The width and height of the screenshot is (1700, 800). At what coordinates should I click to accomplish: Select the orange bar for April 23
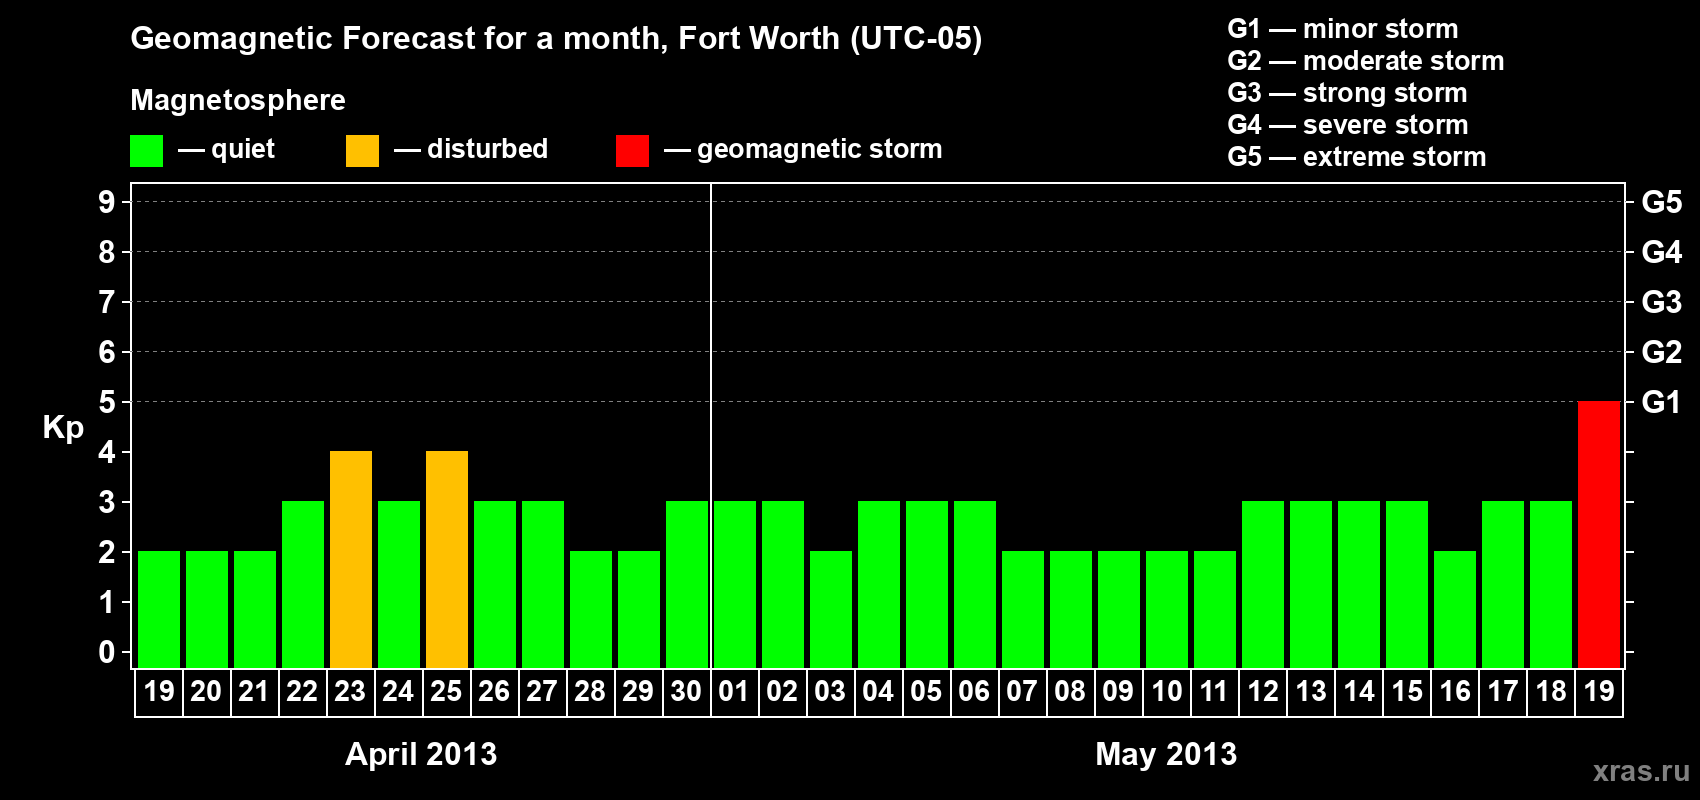(351, 559)
